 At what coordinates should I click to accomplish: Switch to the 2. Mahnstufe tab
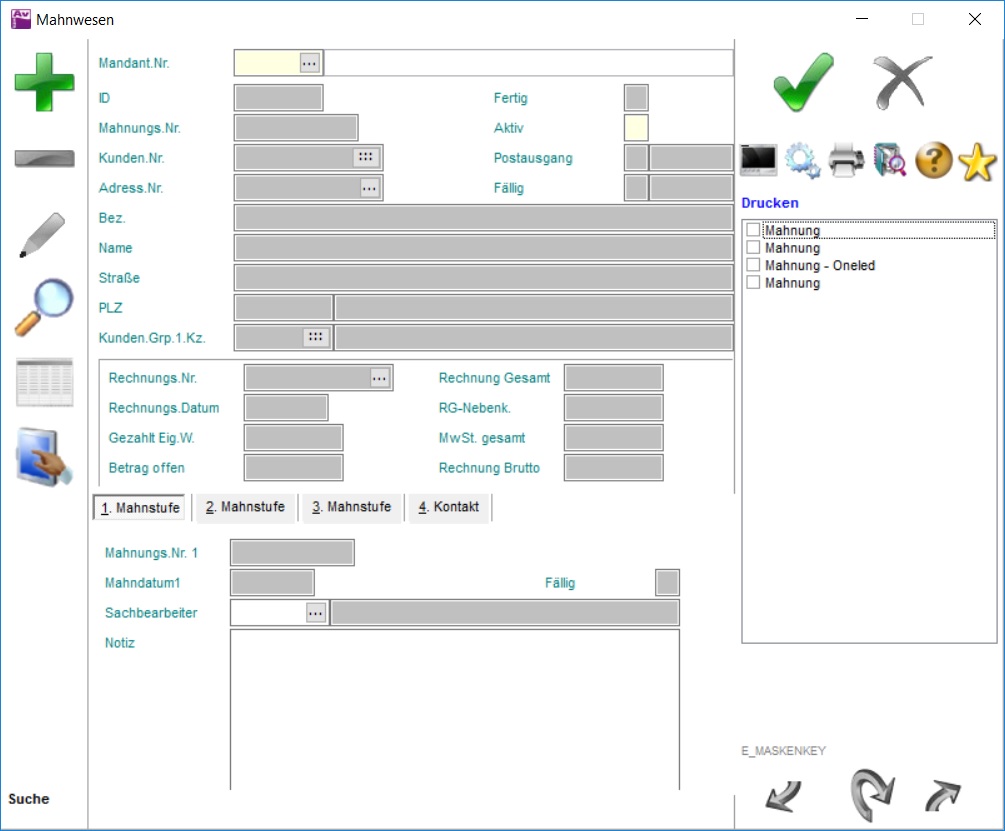point(246,507)
